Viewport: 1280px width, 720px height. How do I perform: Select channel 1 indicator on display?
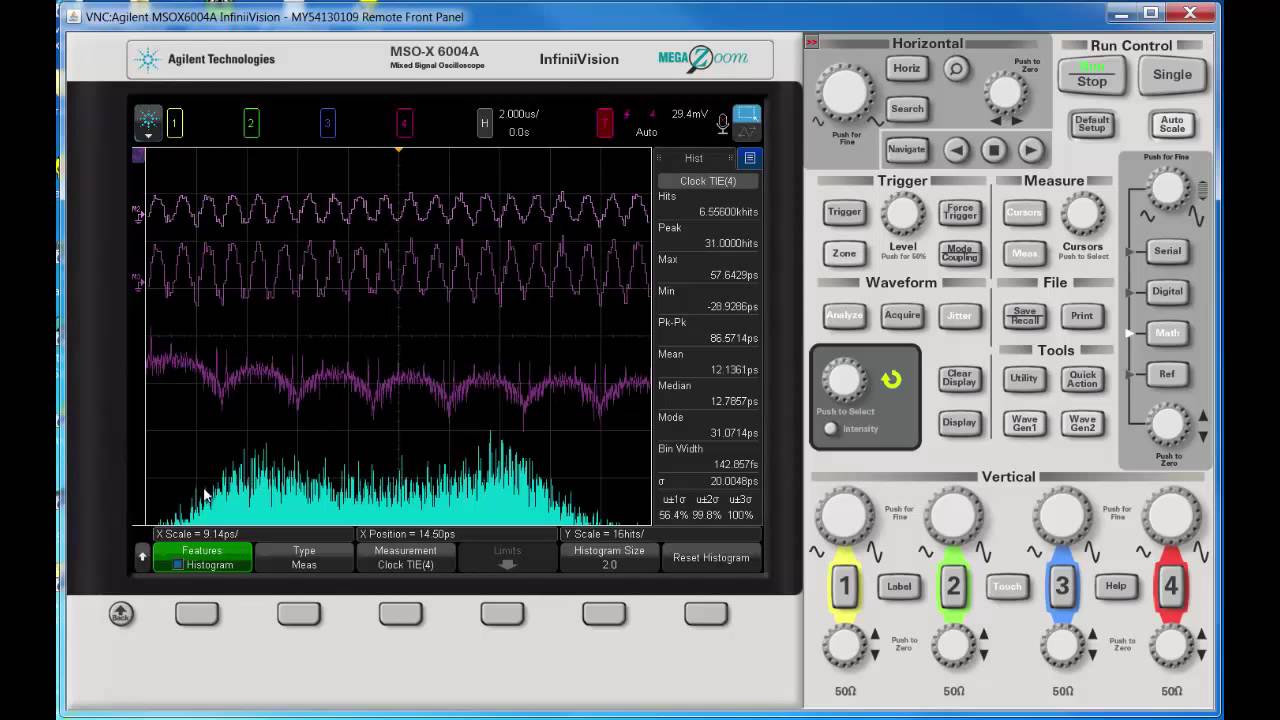coord(174,123)
